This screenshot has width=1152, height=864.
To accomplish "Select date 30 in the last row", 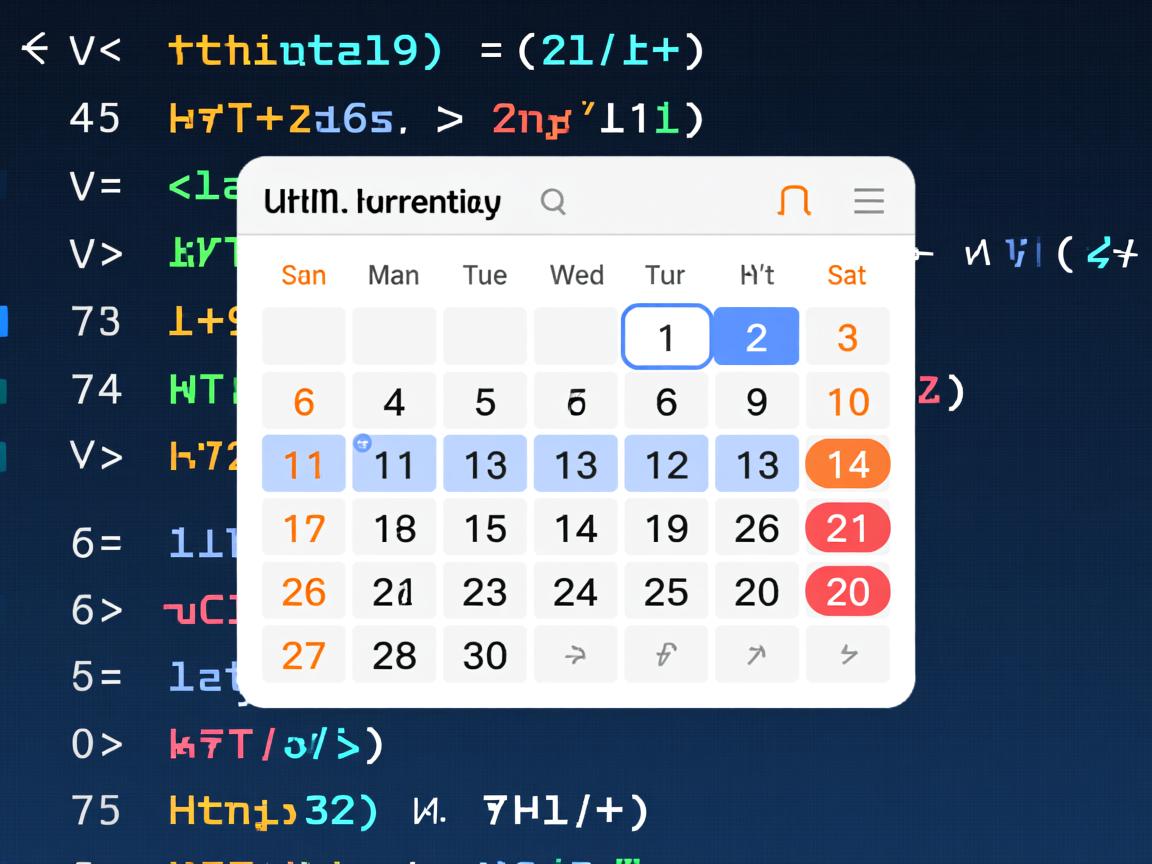I will 485,655.
